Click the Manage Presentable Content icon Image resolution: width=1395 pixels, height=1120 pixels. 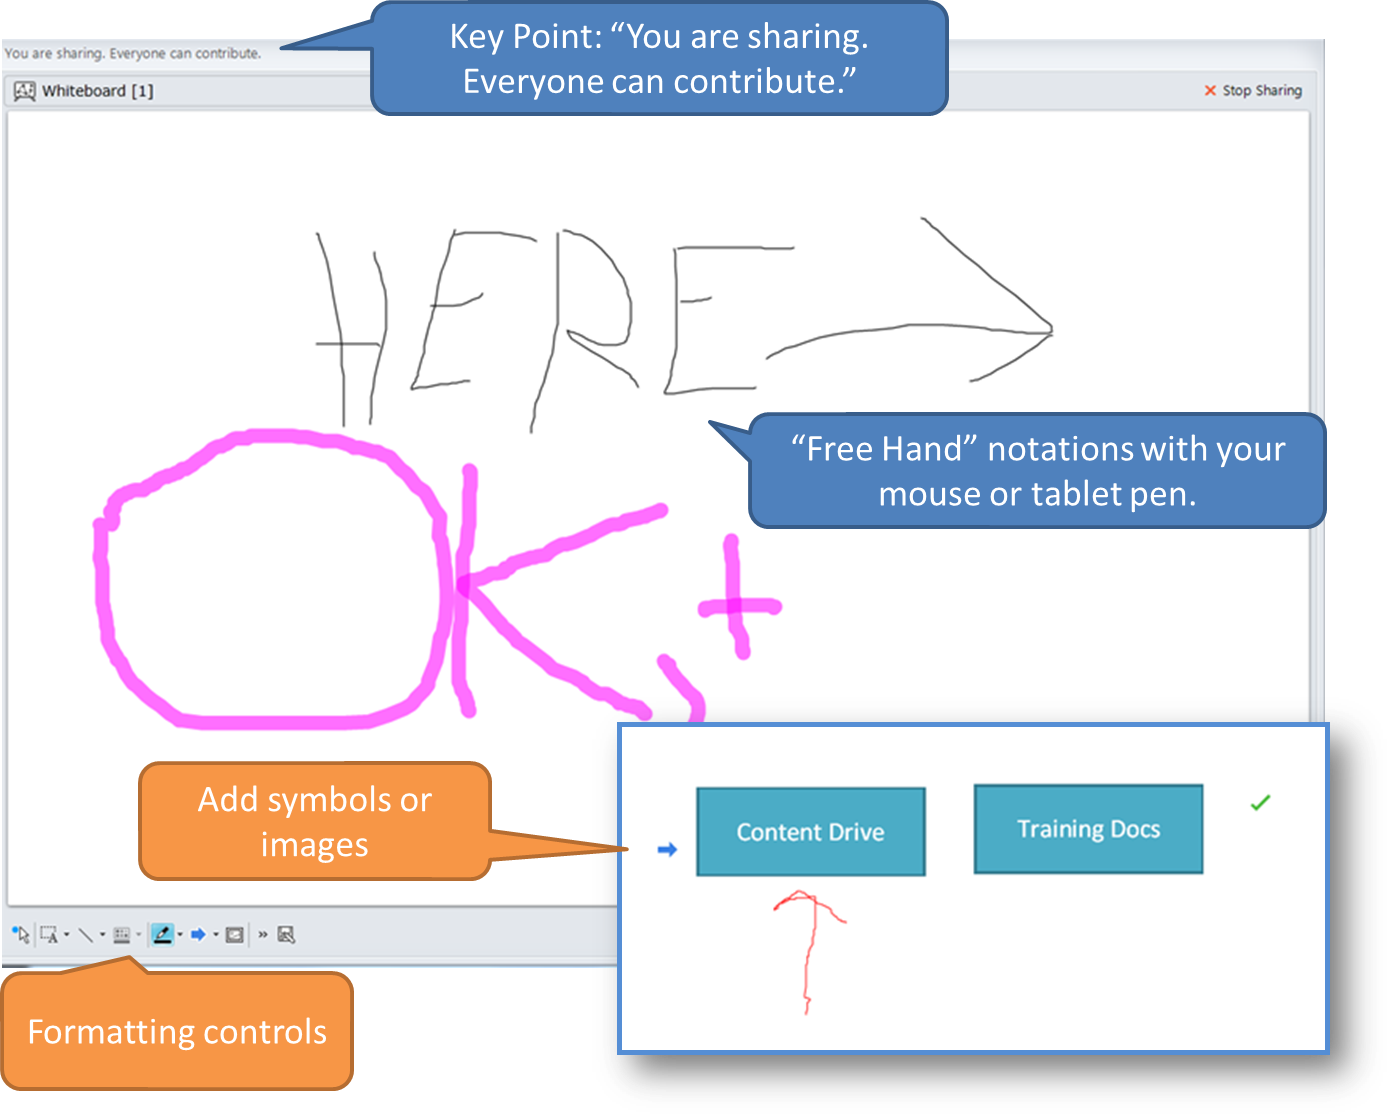click(286, 934)
